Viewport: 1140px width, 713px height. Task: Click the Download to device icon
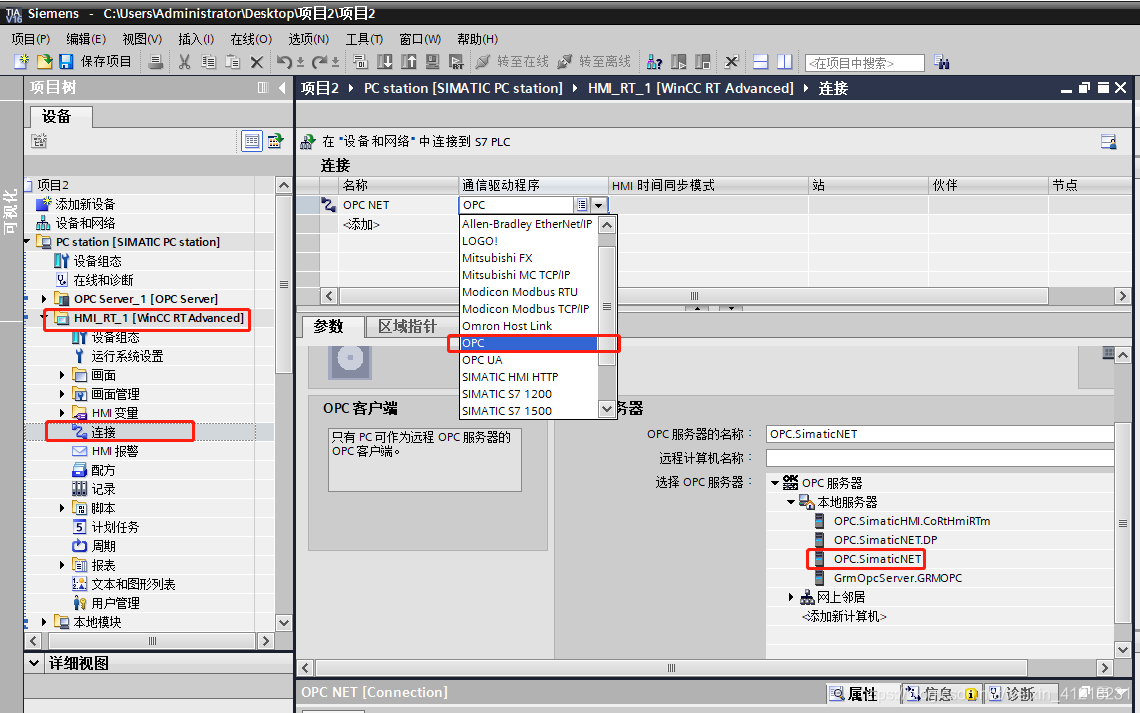pos(385,62)
